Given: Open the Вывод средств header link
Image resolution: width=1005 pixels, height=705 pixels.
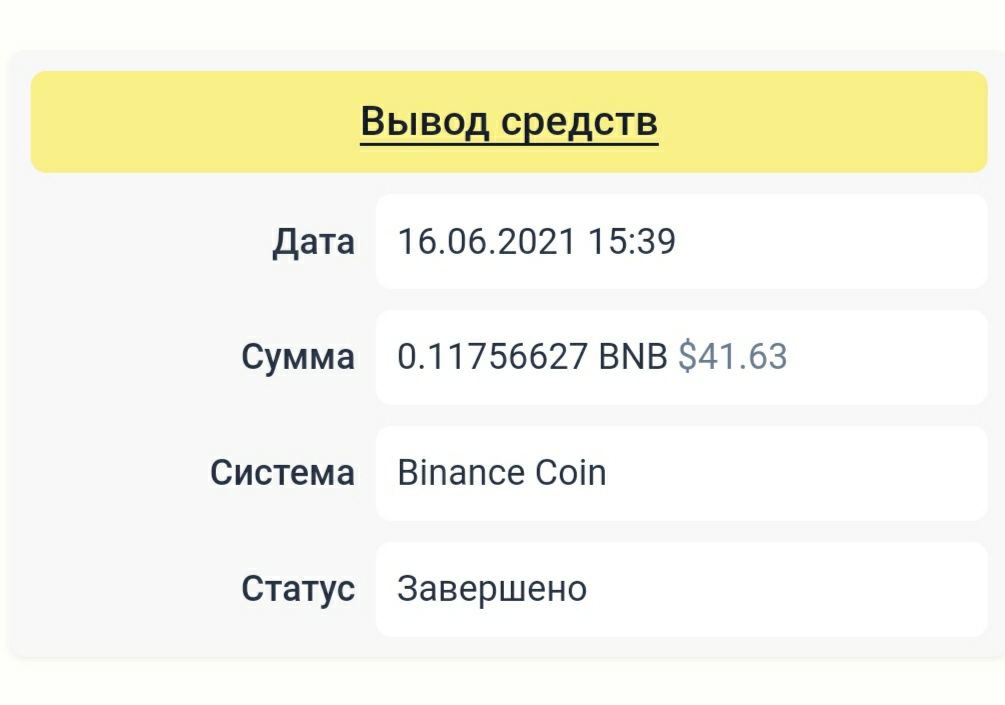Looking at the screenshot, I should point(509,122).
